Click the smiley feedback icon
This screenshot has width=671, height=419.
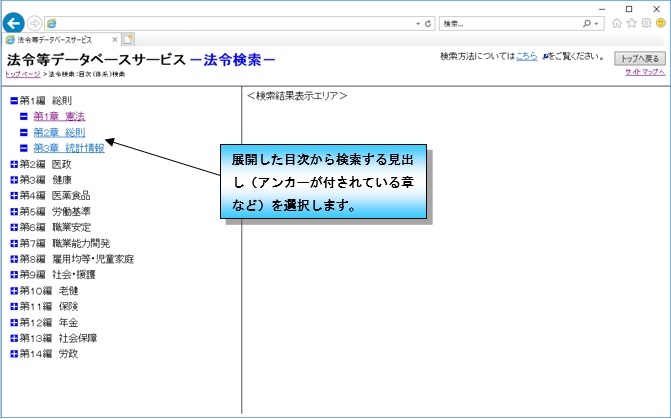[x=660, y=22]
